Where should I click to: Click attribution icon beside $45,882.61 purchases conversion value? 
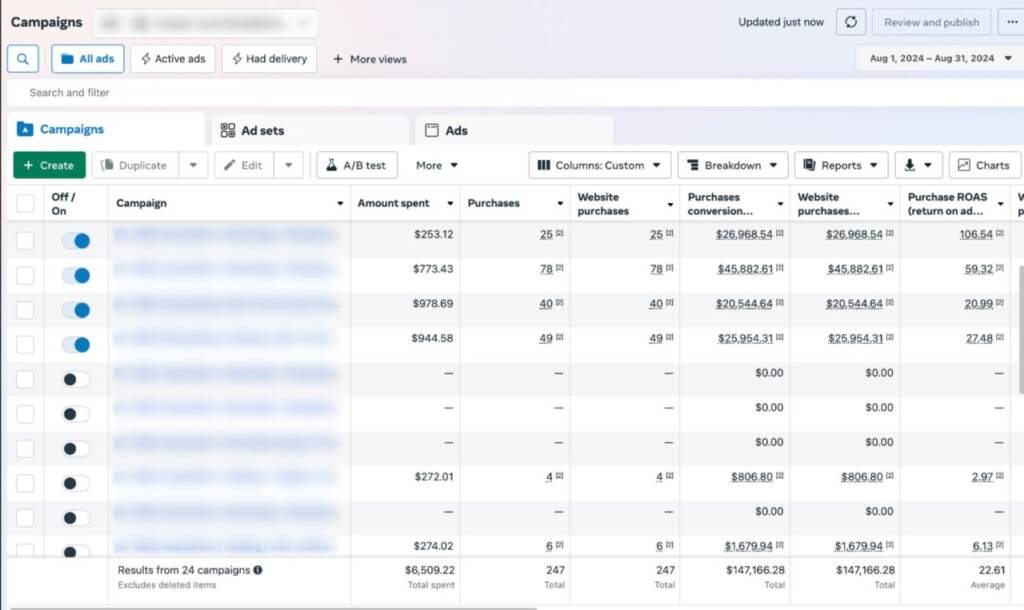tap(780, 268)
